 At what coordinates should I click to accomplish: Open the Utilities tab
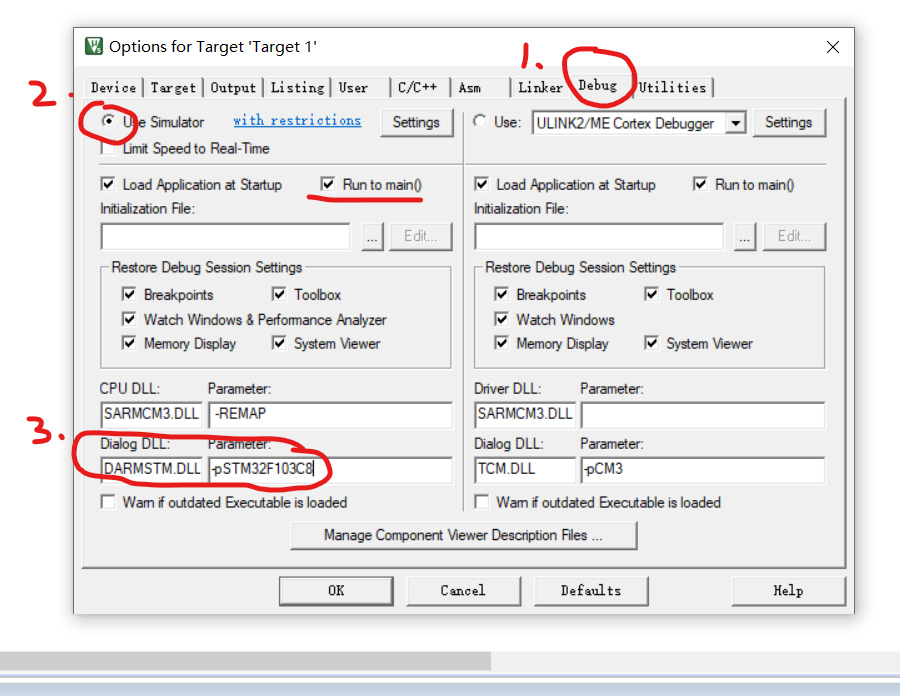coord(672,87)
